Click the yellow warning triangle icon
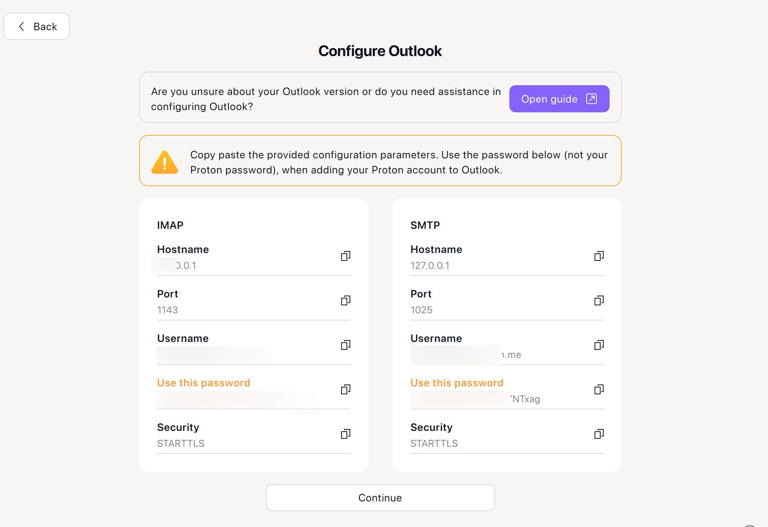The image size is (768, 527). click(x=165, y=162)
